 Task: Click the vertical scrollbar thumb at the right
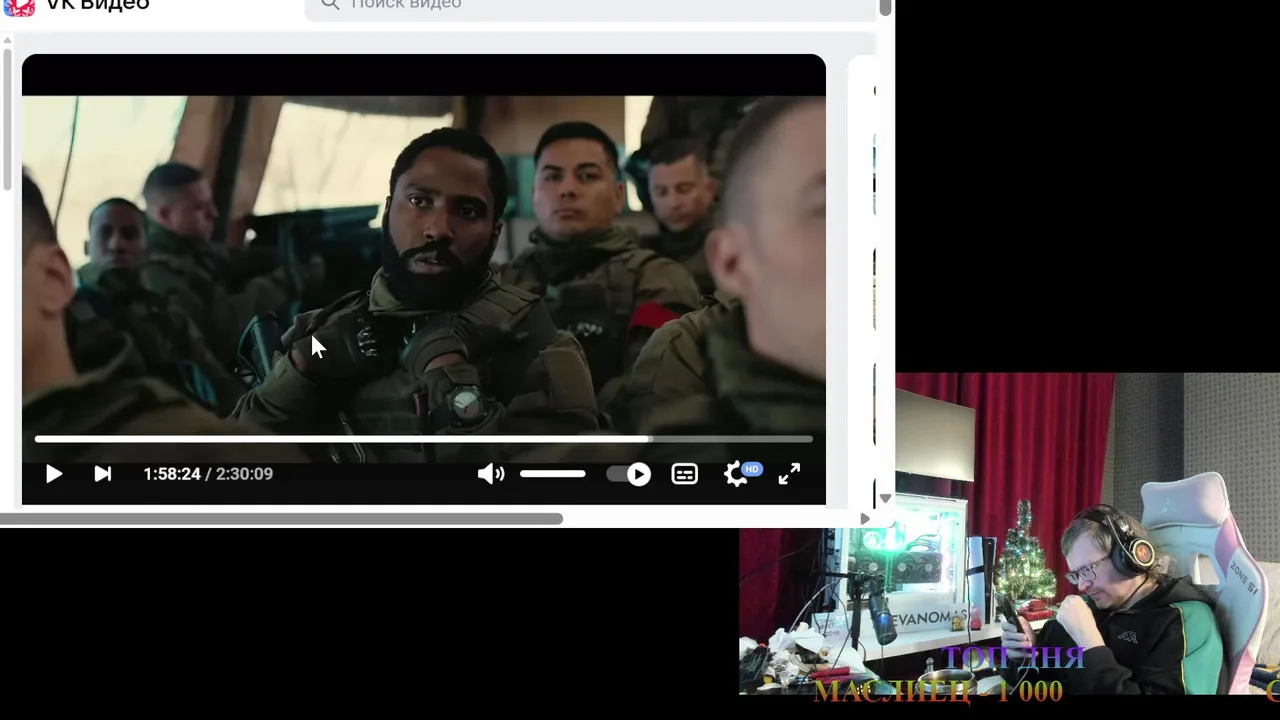click(x=885, y=7)
